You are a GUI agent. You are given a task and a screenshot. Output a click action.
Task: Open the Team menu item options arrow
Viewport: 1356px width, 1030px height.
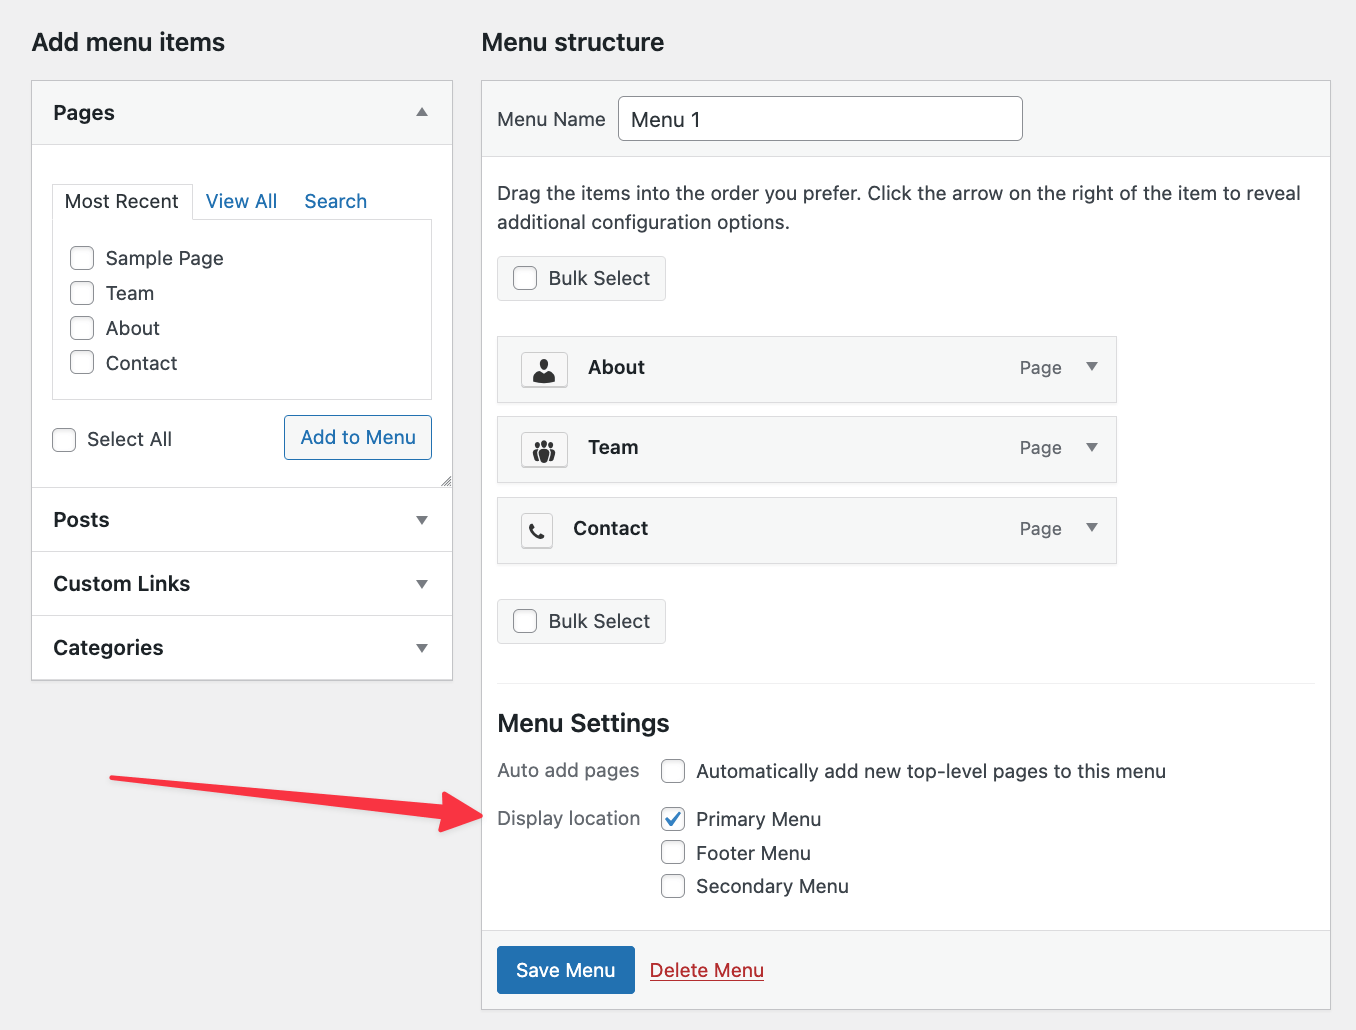coord(1092,447)
